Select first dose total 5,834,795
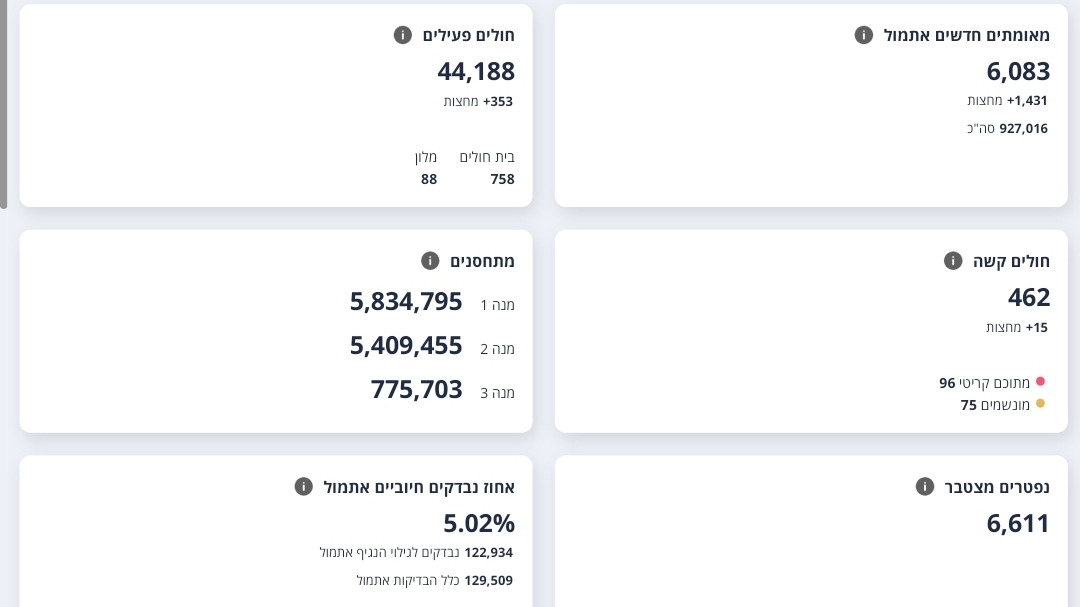The height and width of the screenshot is (607, 1080). pyautogui.click(x=406, y=301)
